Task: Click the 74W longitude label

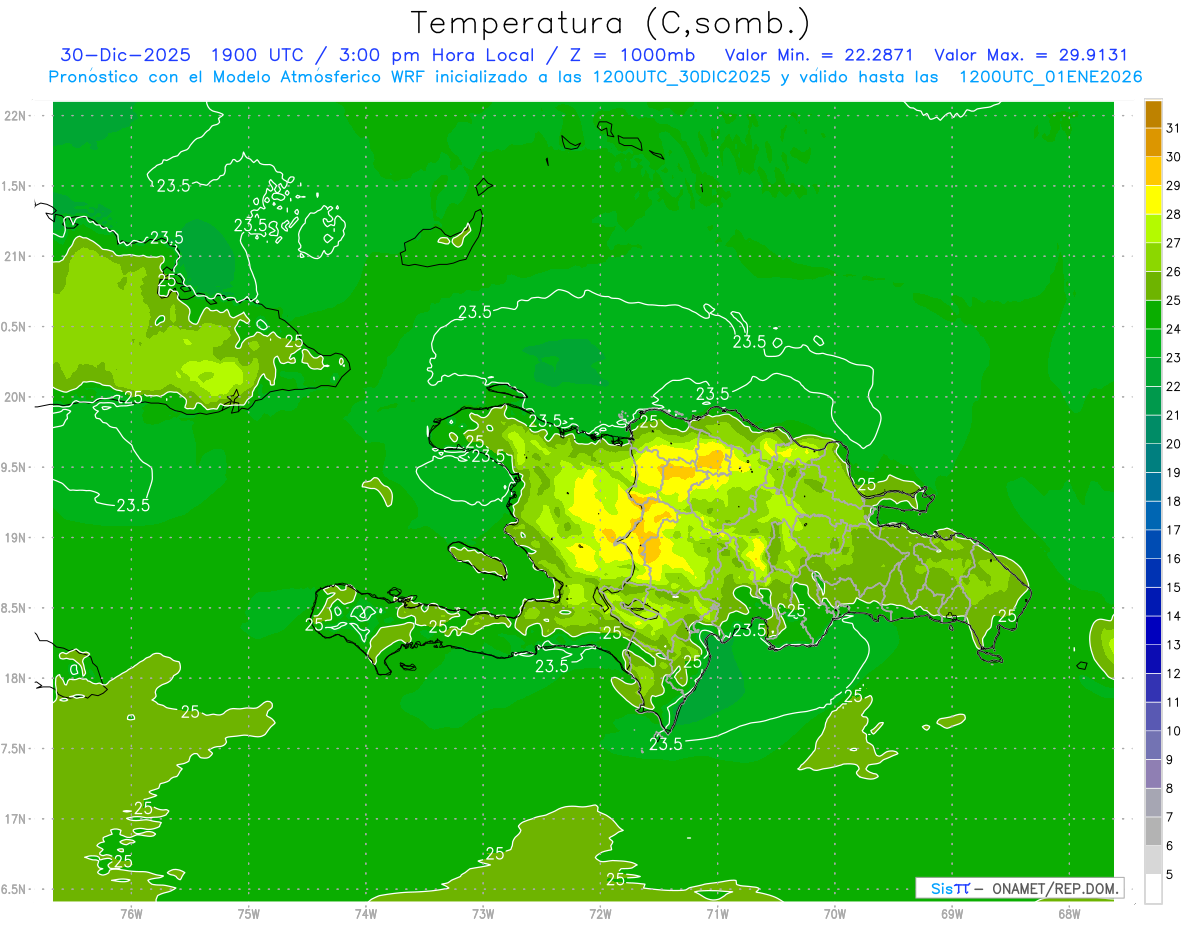Action: pos(365,913)
